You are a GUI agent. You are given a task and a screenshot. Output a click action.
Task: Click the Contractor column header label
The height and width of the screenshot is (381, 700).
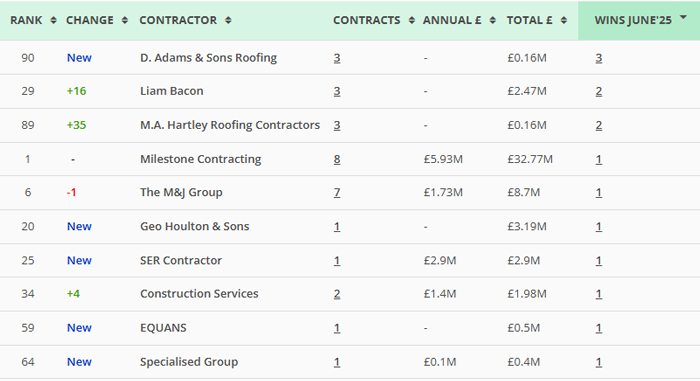click(x=178, y=21)
